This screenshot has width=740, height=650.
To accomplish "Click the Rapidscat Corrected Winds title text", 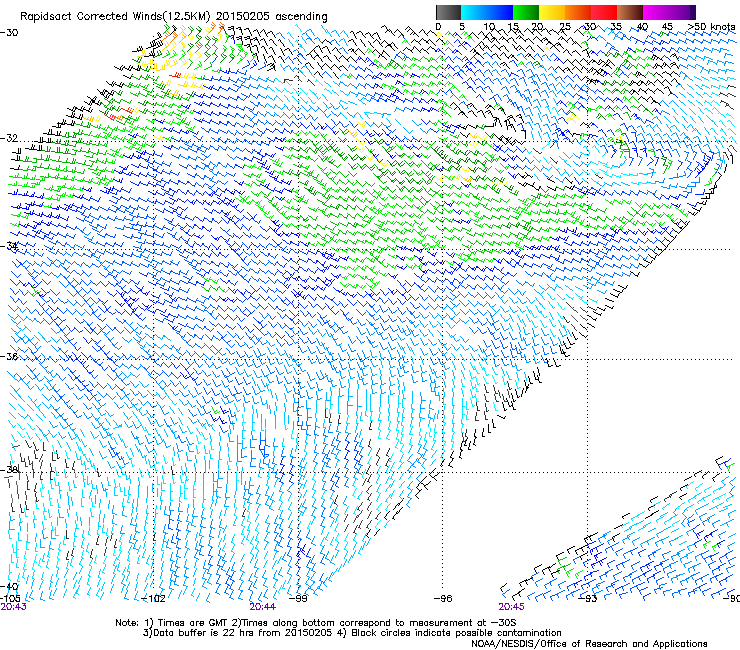I will (174, 17).
